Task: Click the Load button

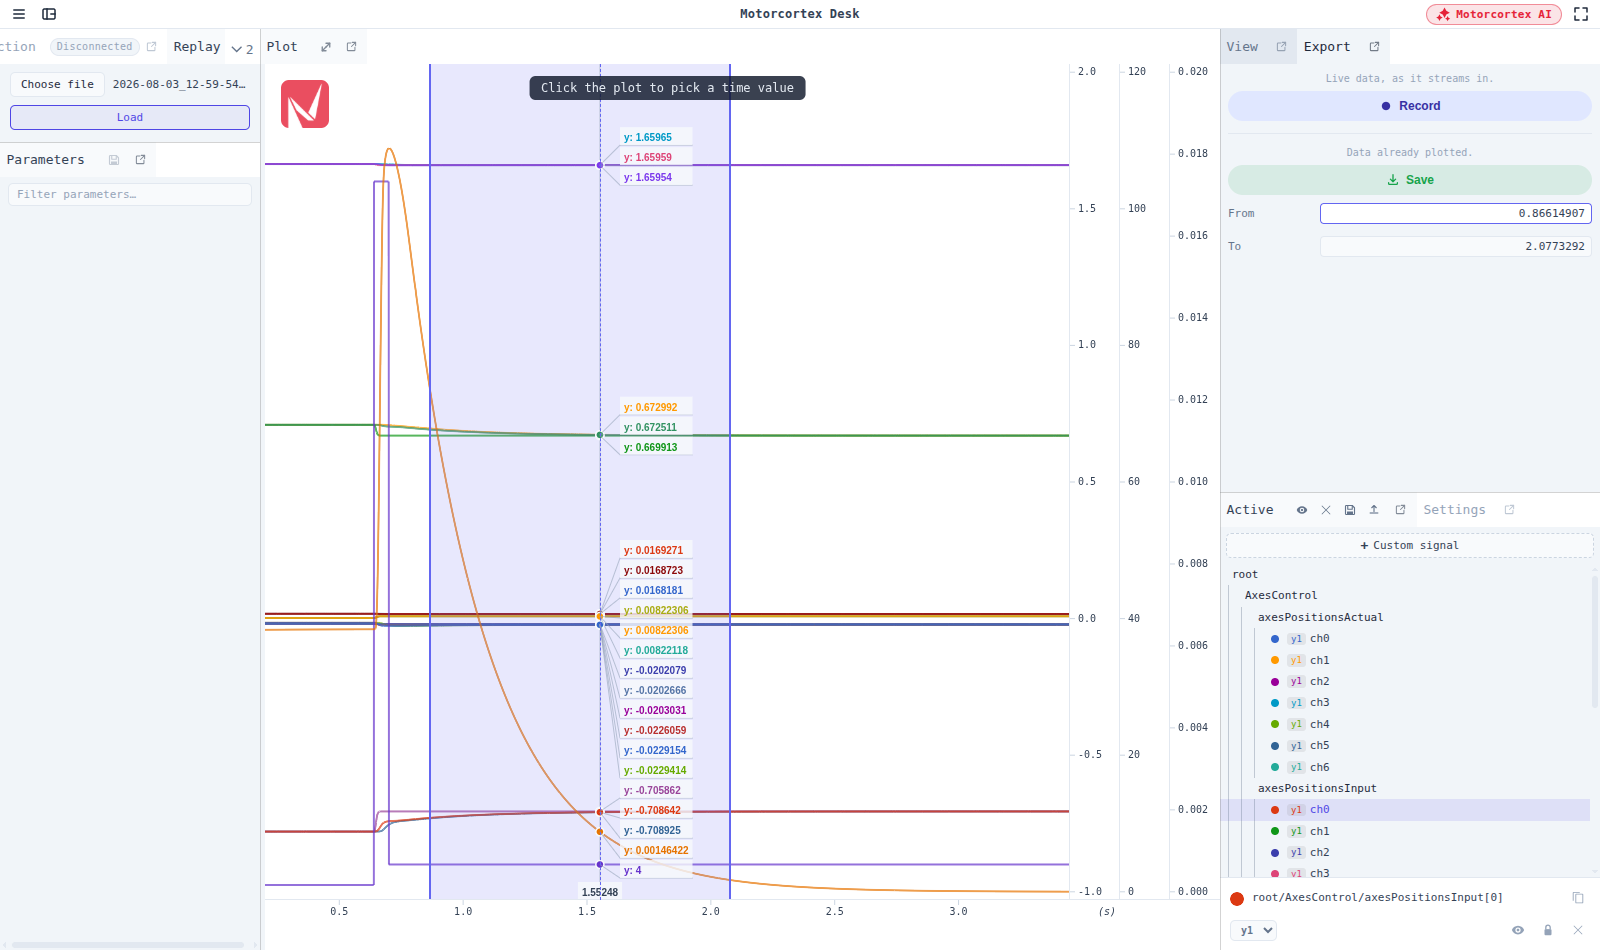Action: (130, 117)
